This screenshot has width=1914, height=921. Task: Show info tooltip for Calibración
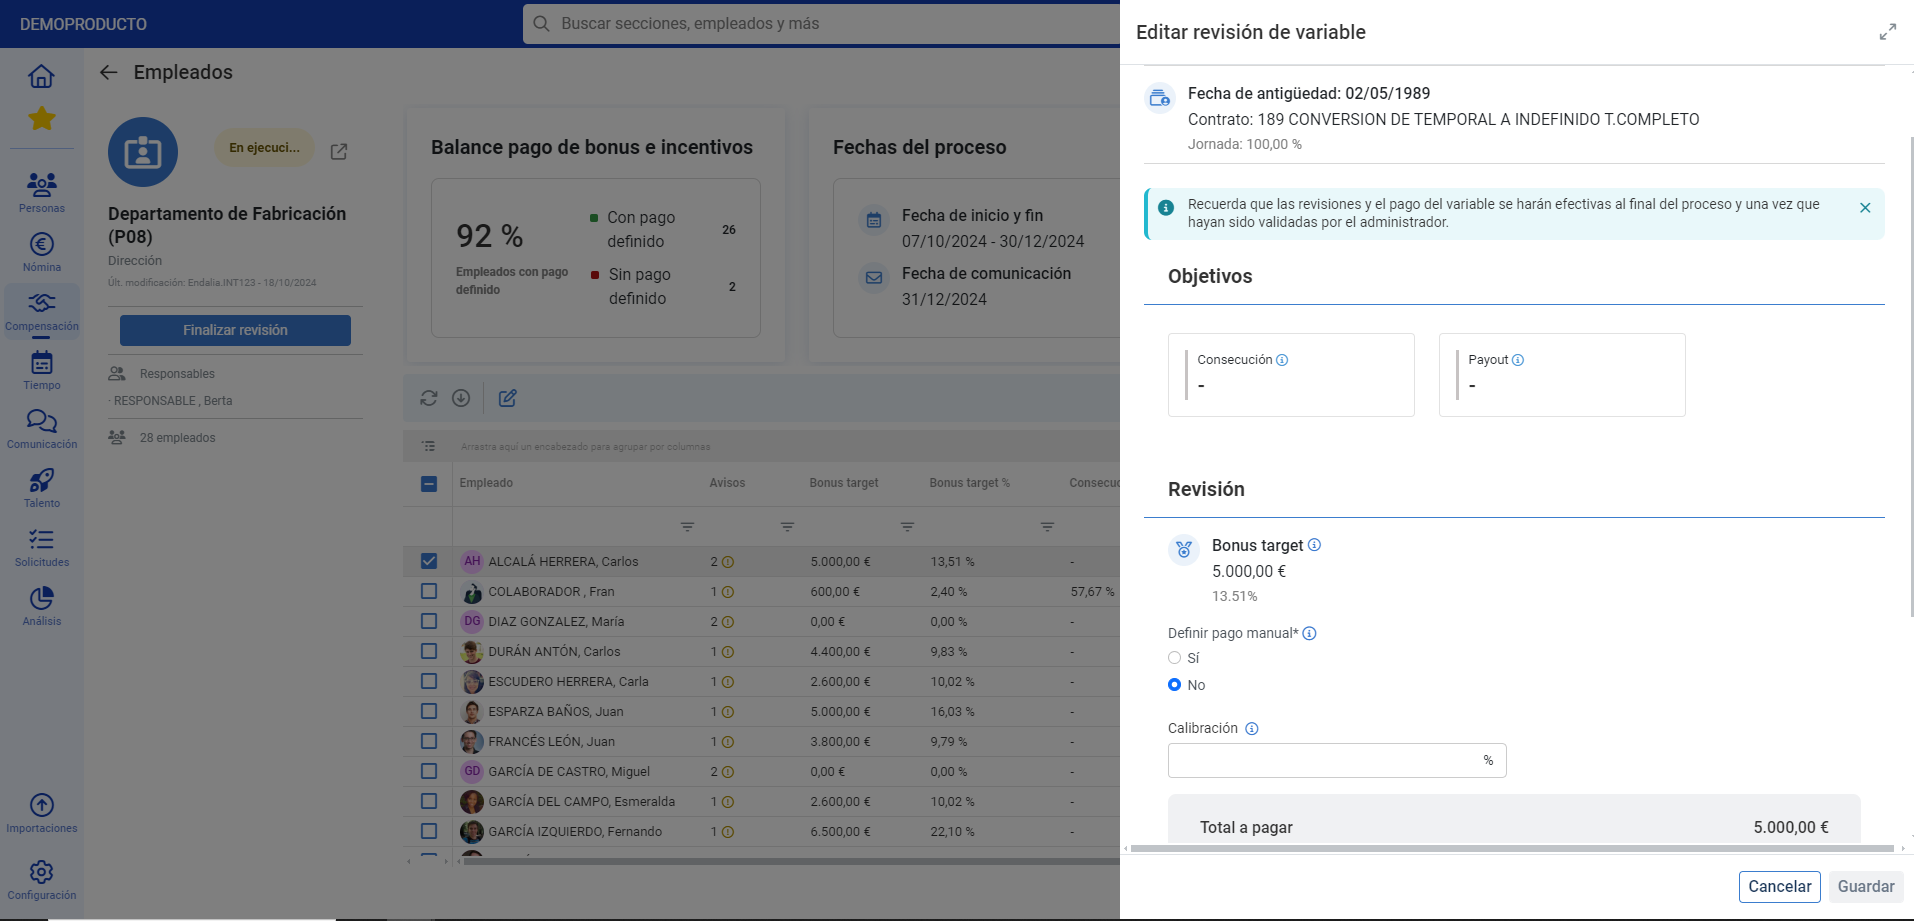click(1251, 729)
